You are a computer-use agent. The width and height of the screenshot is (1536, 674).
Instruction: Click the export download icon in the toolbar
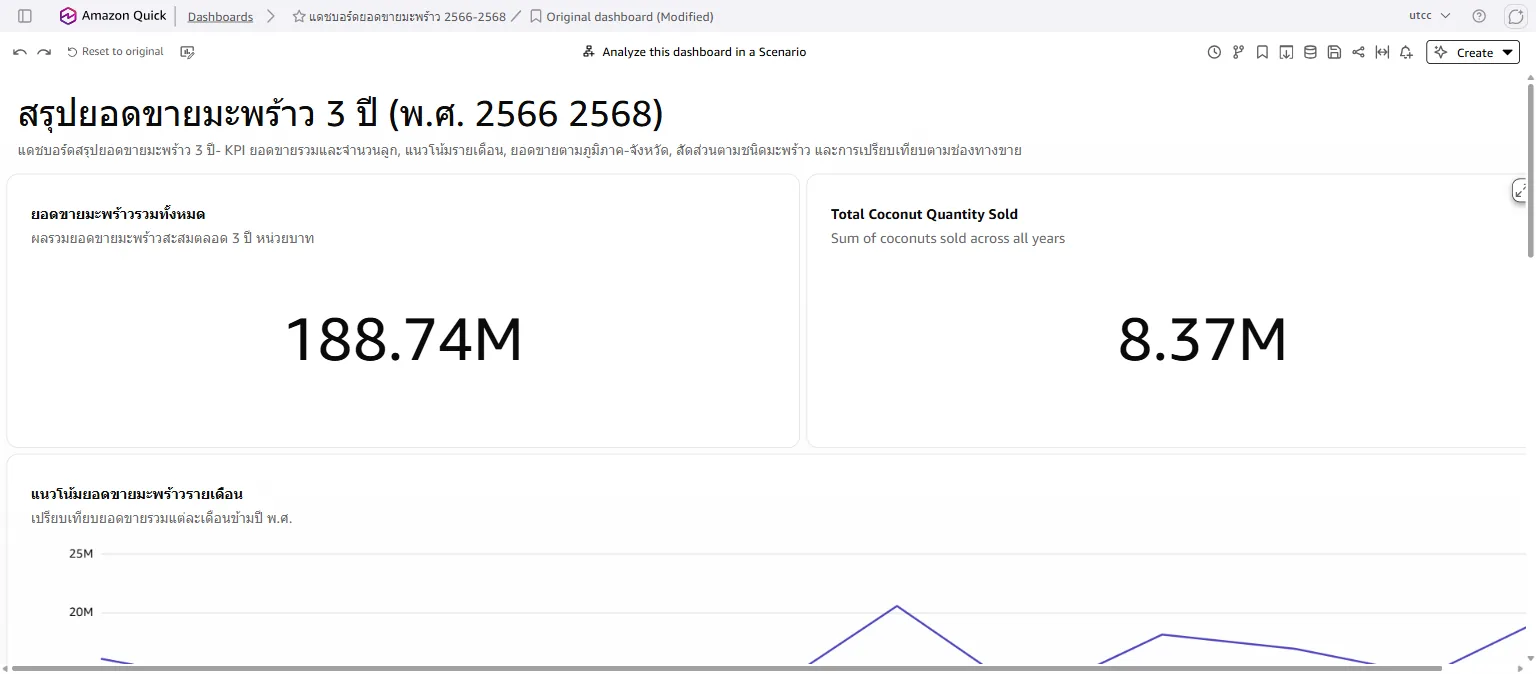click(1286, 52)
